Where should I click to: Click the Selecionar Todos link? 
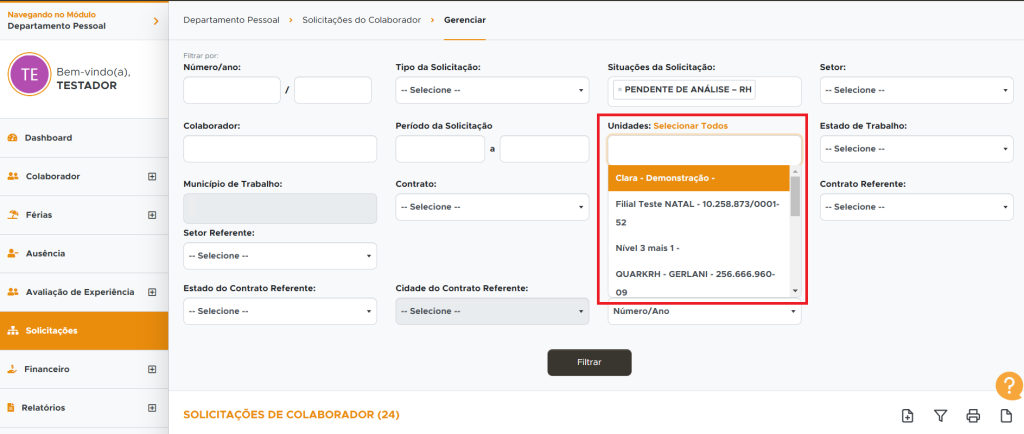pyautogui.click(x=690, y=126)
